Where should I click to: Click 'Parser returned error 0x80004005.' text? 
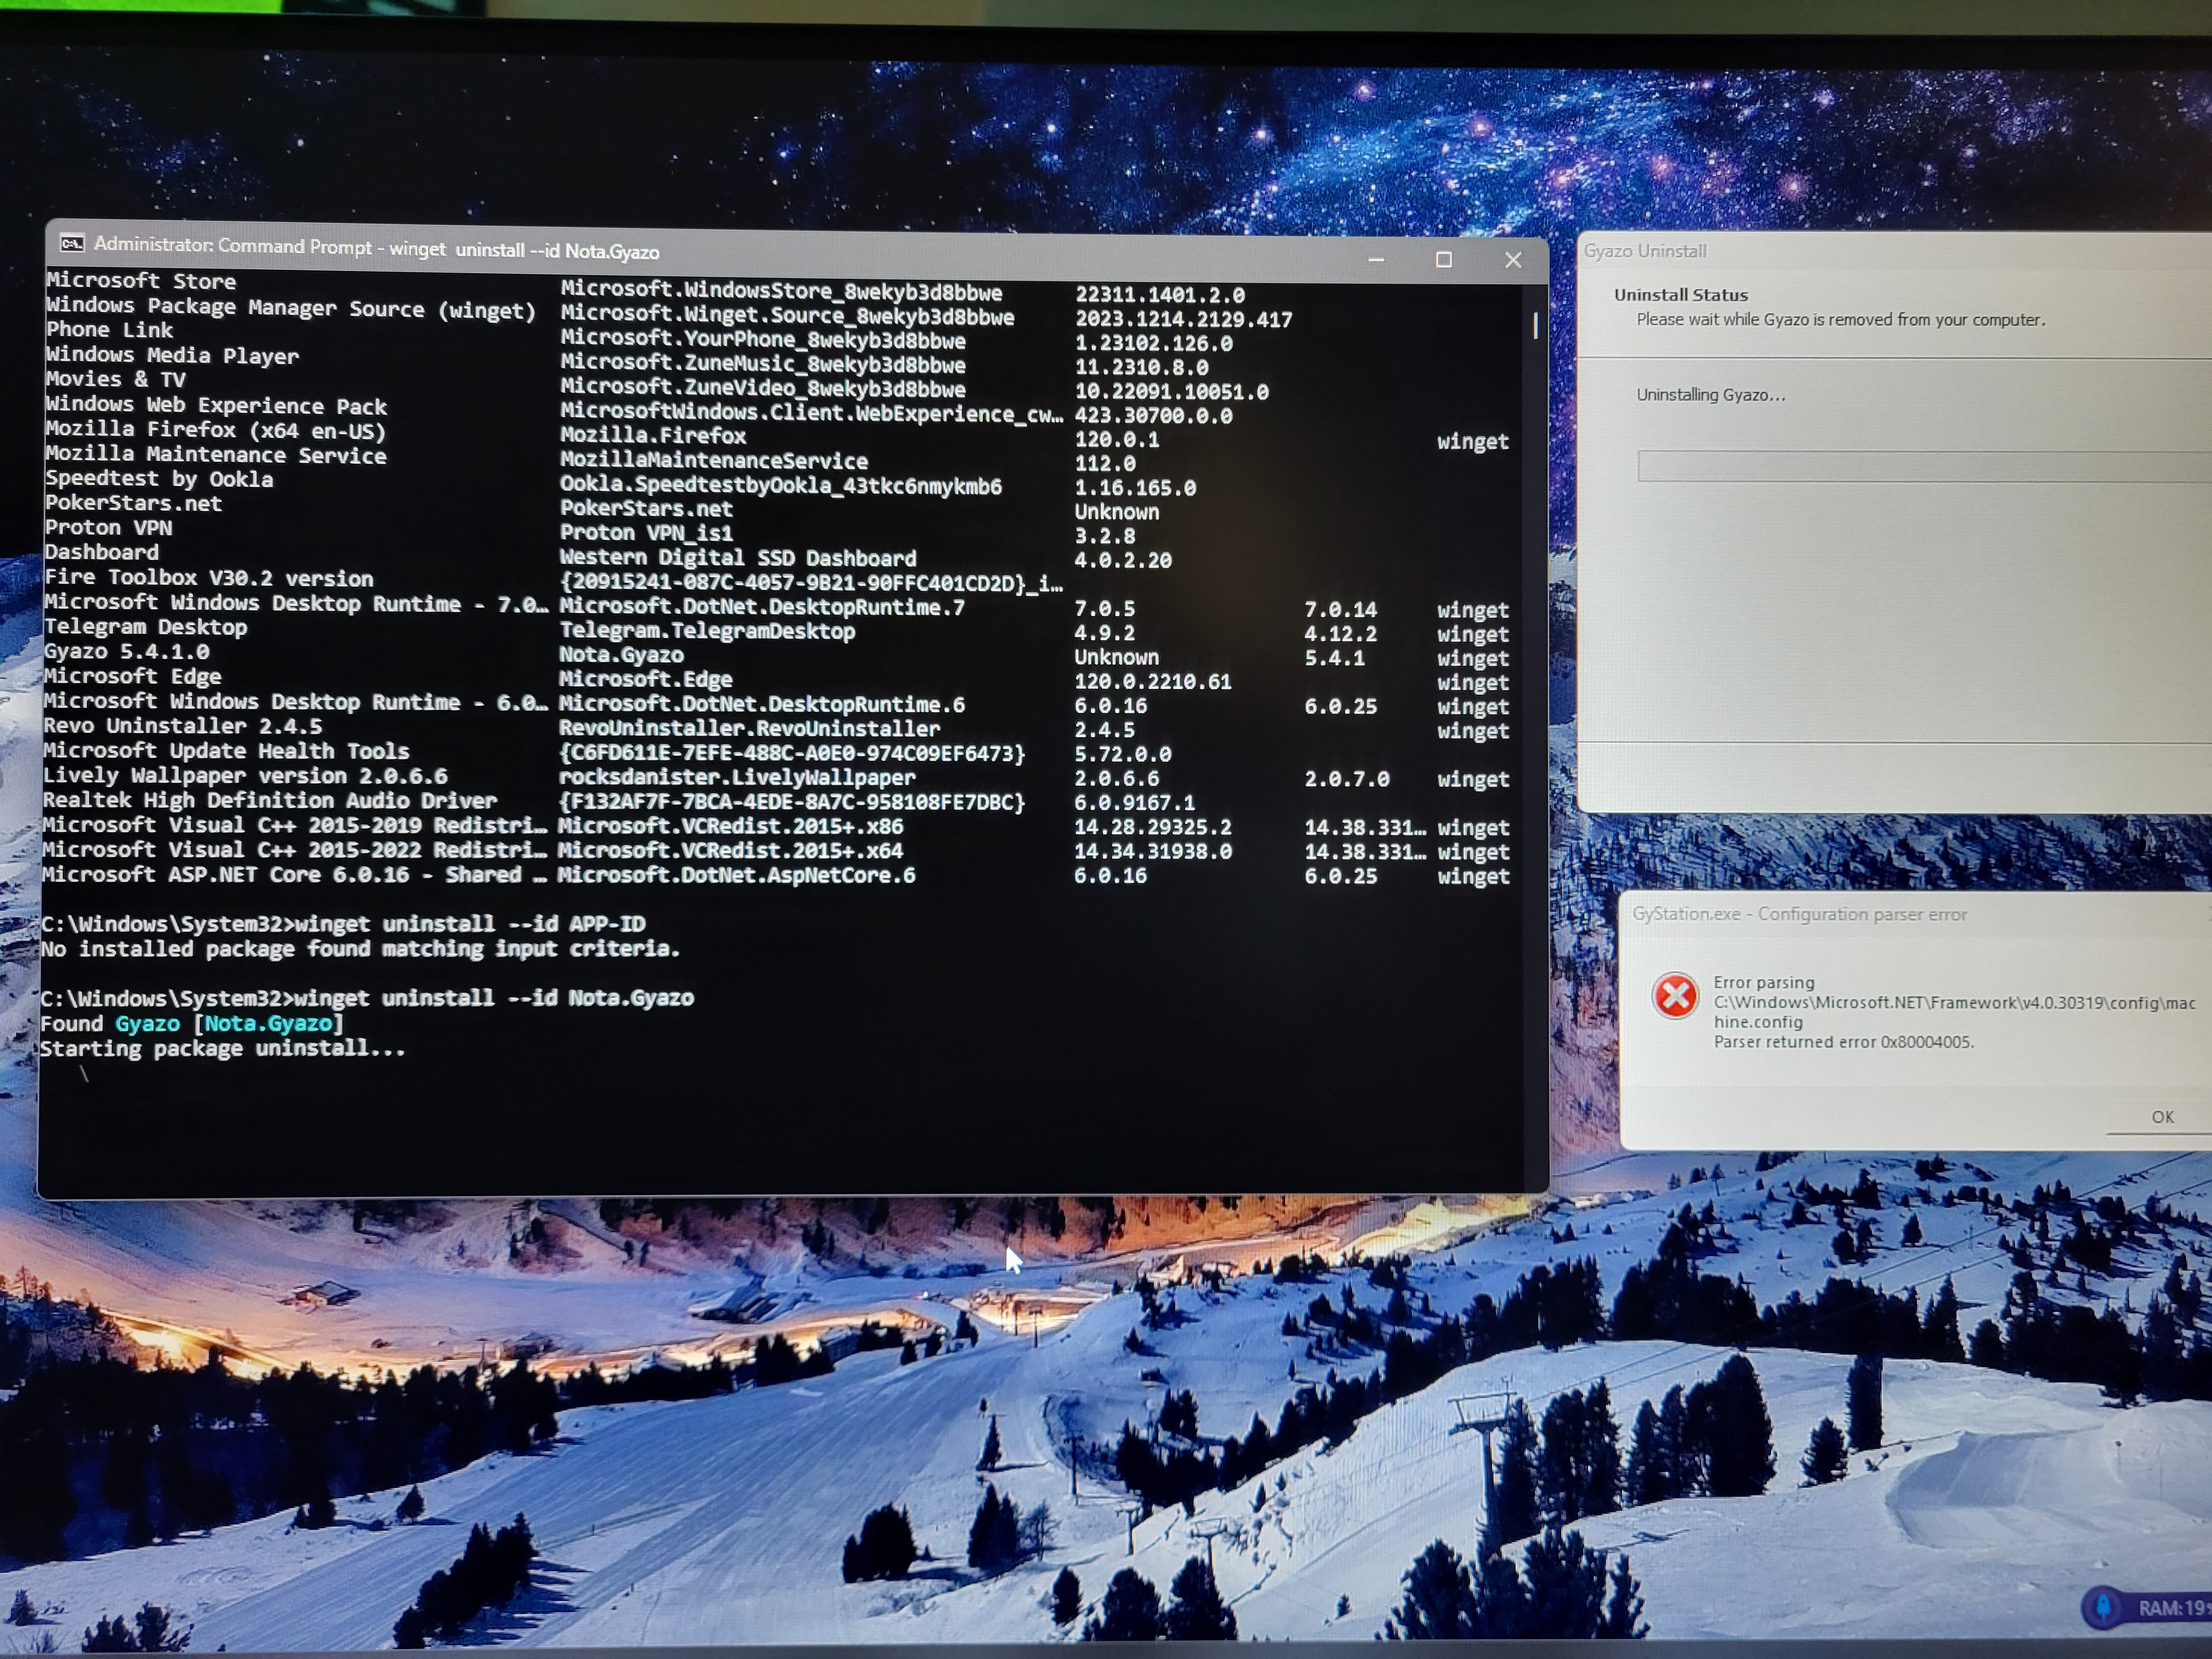tap(1844, 1042)
